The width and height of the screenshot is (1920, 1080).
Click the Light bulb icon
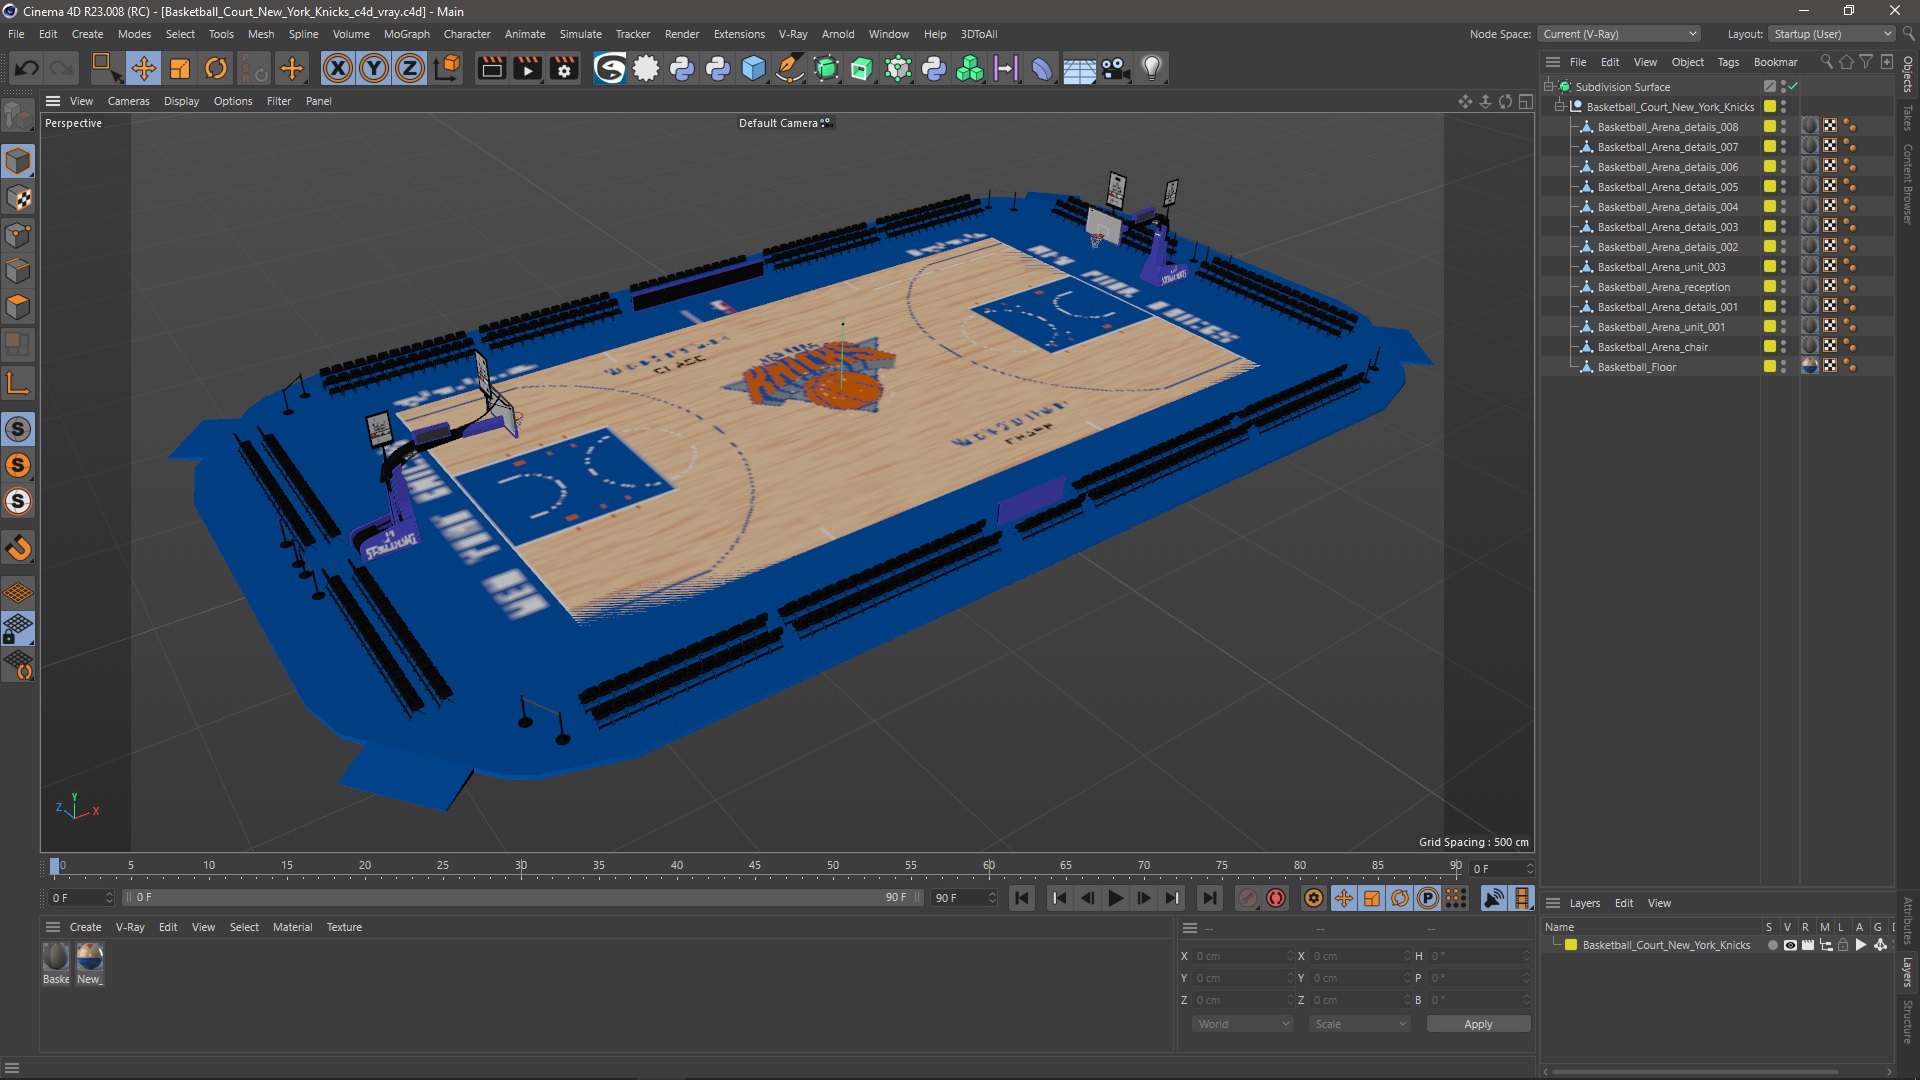coord(1152,68)
